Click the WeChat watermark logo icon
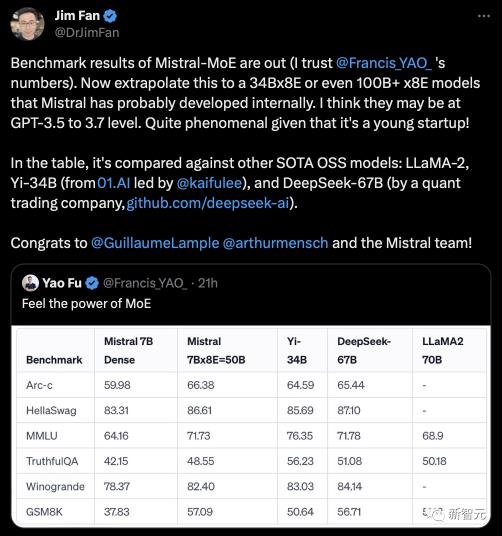Screen dimensions: 502x536 437,514
